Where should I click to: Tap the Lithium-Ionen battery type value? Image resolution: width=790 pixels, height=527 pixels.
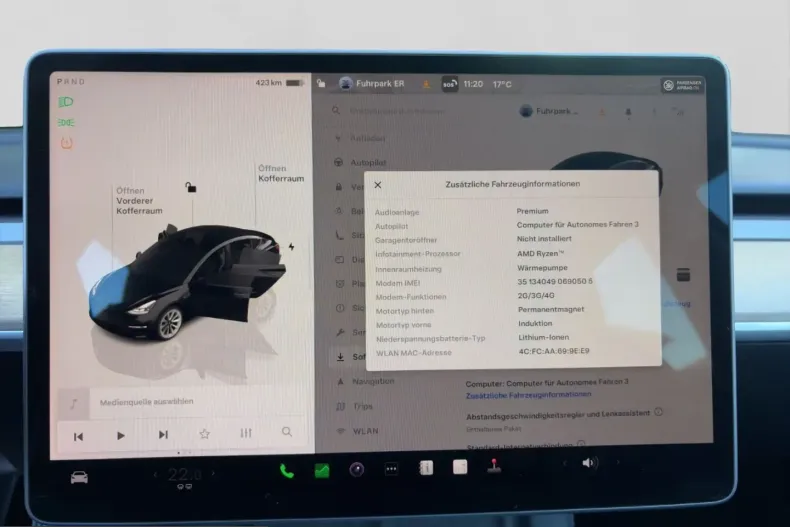coord(544,337)
